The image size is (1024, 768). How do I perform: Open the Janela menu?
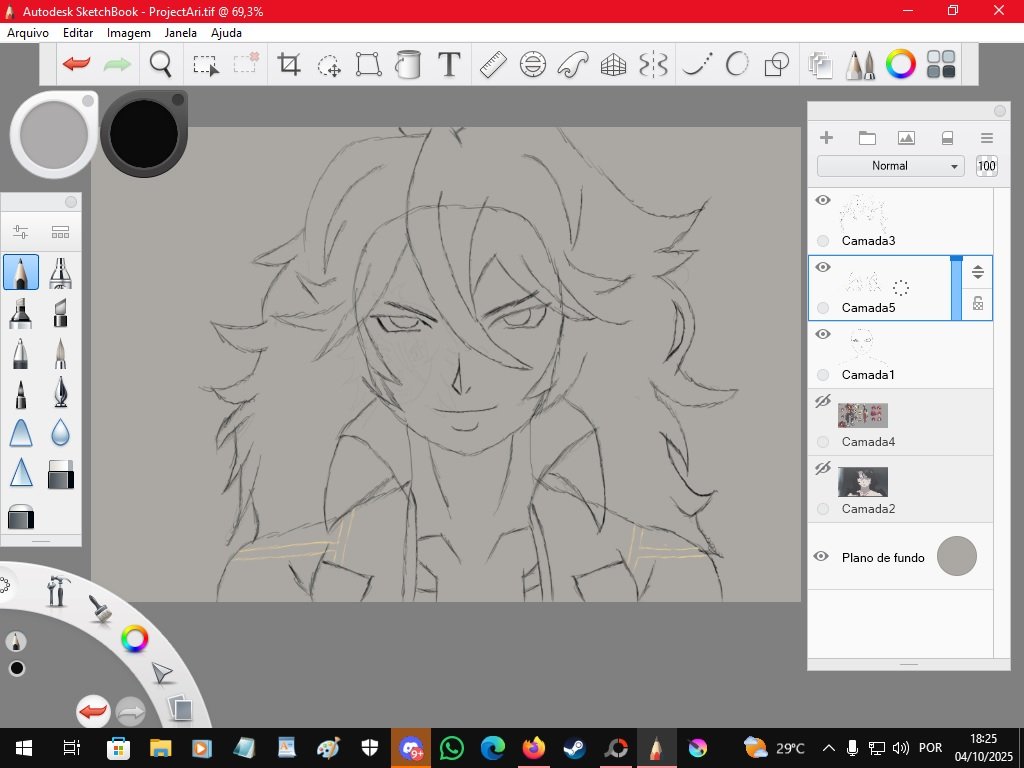tap(180, 33)
